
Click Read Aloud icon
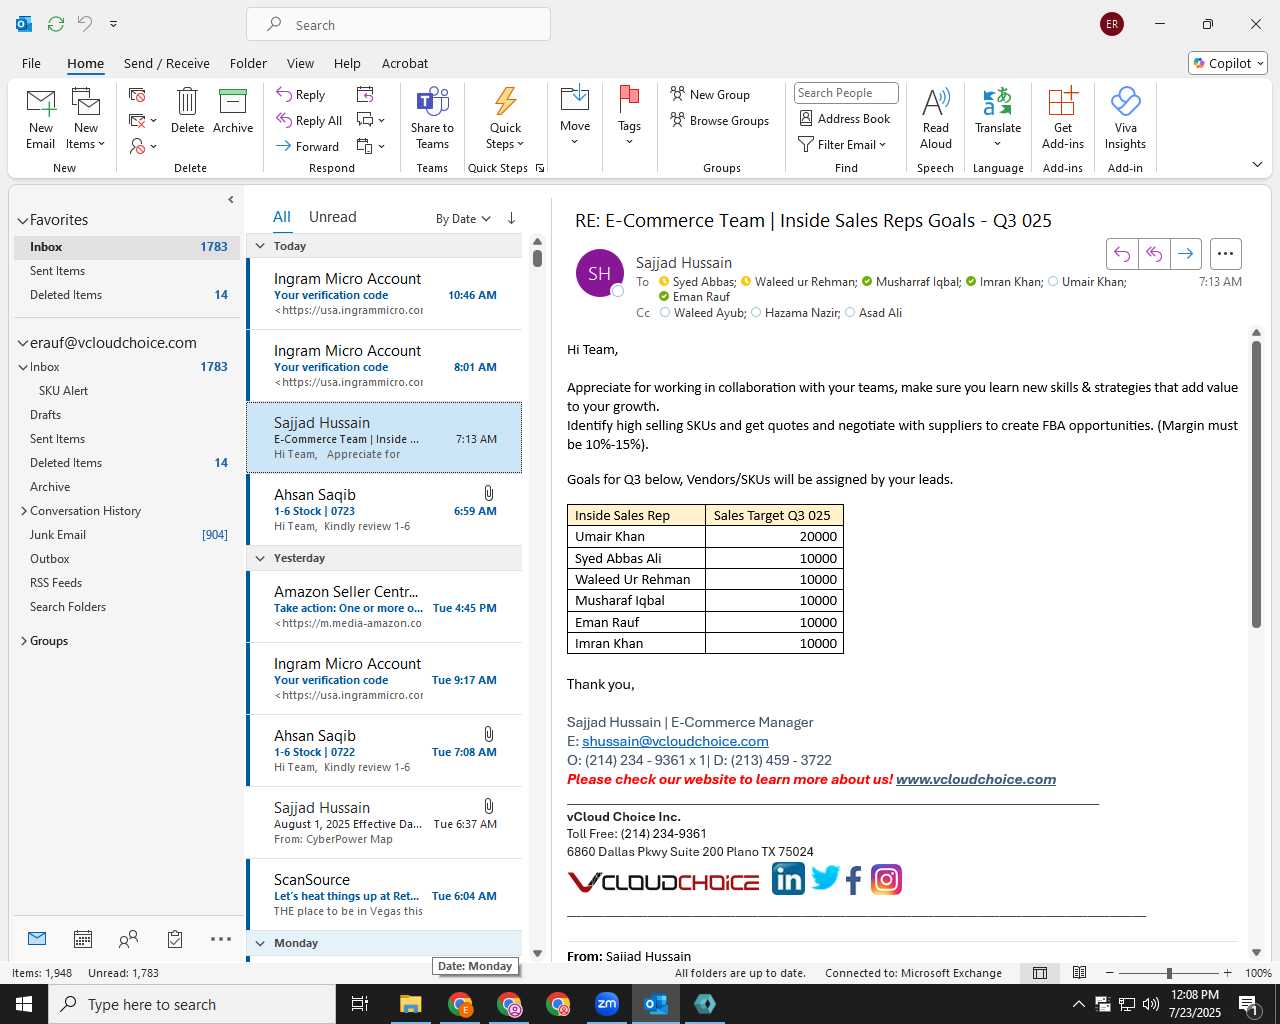pos(936,101)
